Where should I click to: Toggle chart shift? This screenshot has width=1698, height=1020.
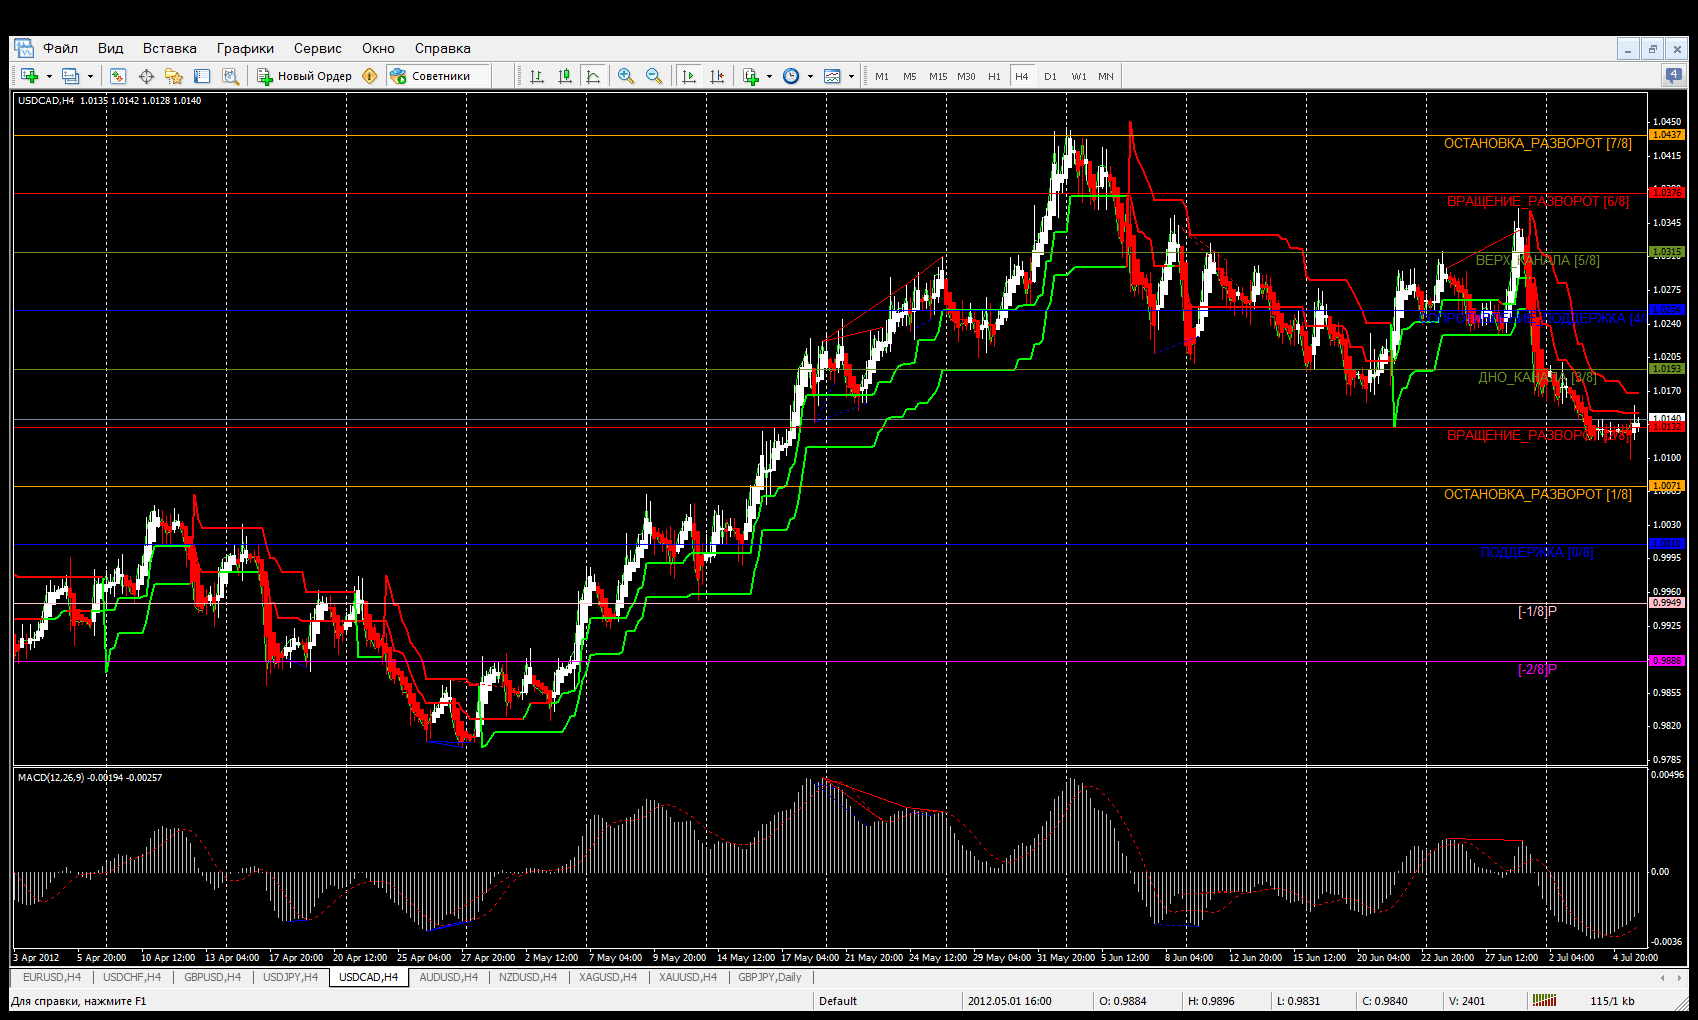pyautogui.click(x=716, y=76)
